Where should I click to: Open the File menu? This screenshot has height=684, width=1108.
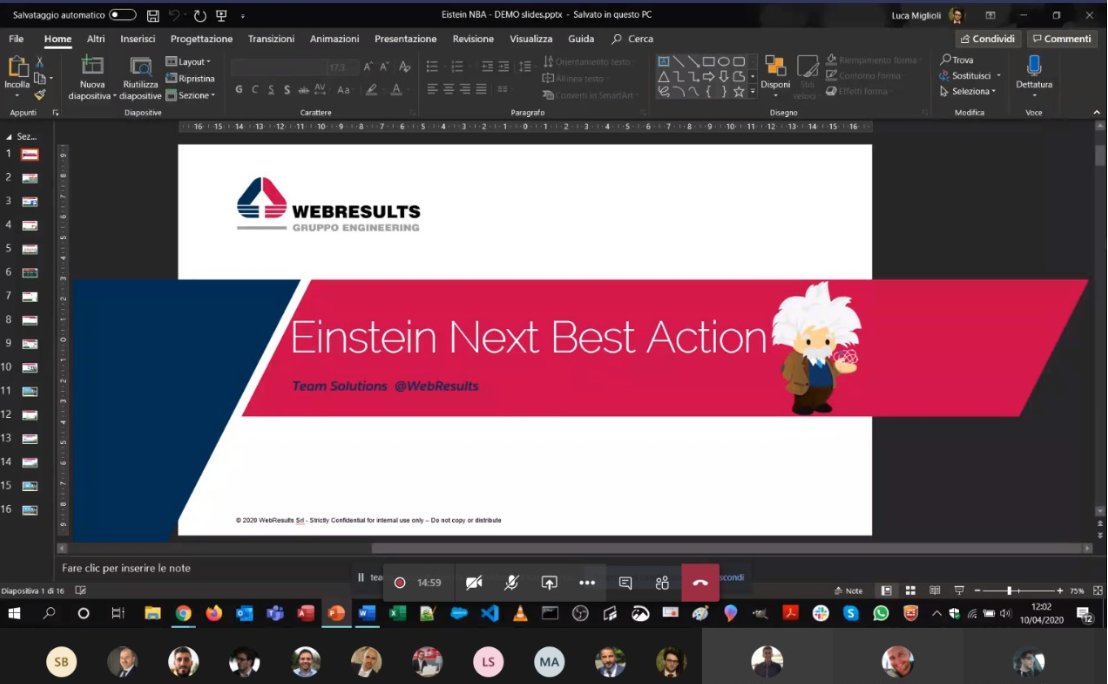pos(16,39)
